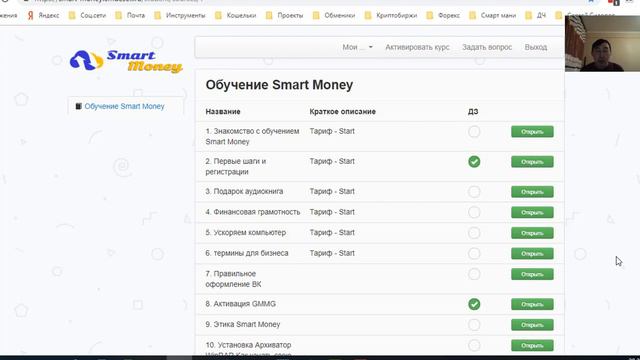This screenshot has width=640, height=360.
Task: Click the webcam video thumbnail
Action: [x=602, y=43]
